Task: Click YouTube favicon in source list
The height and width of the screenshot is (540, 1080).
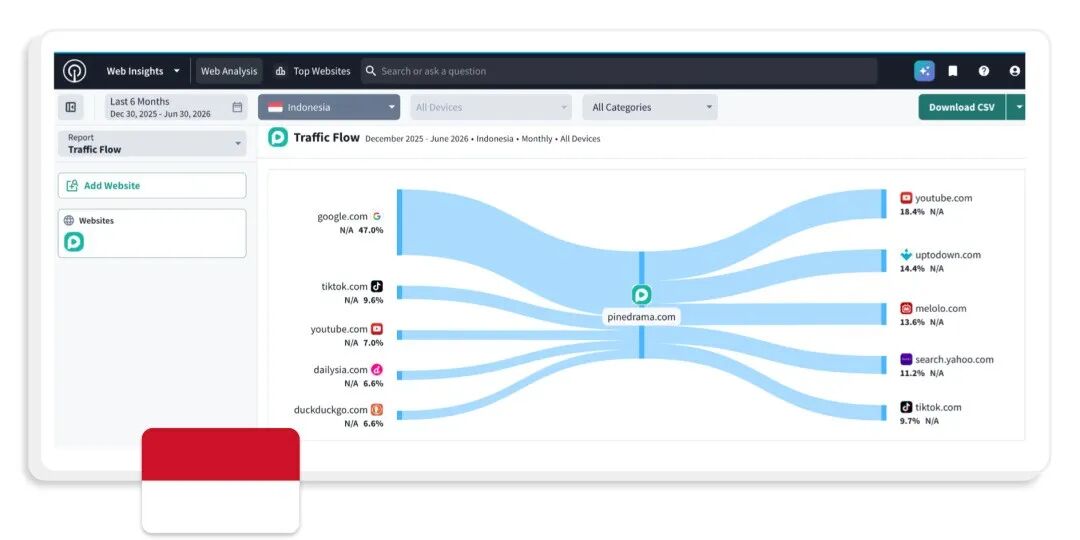Action: point(377,329)
